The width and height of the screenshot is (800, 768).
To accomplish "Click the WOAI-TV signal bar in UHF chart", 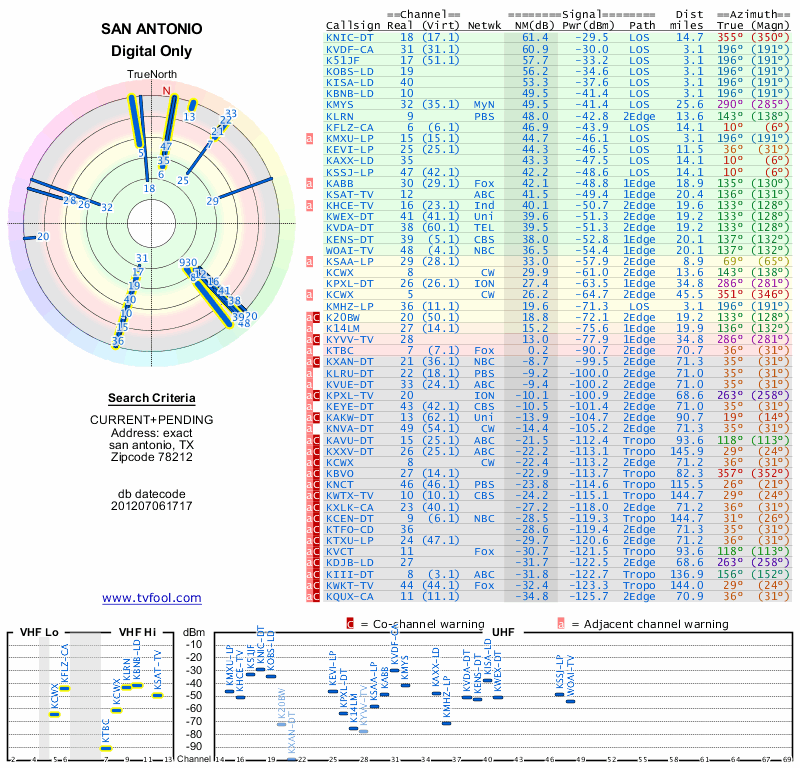I will tap(570, 701).
